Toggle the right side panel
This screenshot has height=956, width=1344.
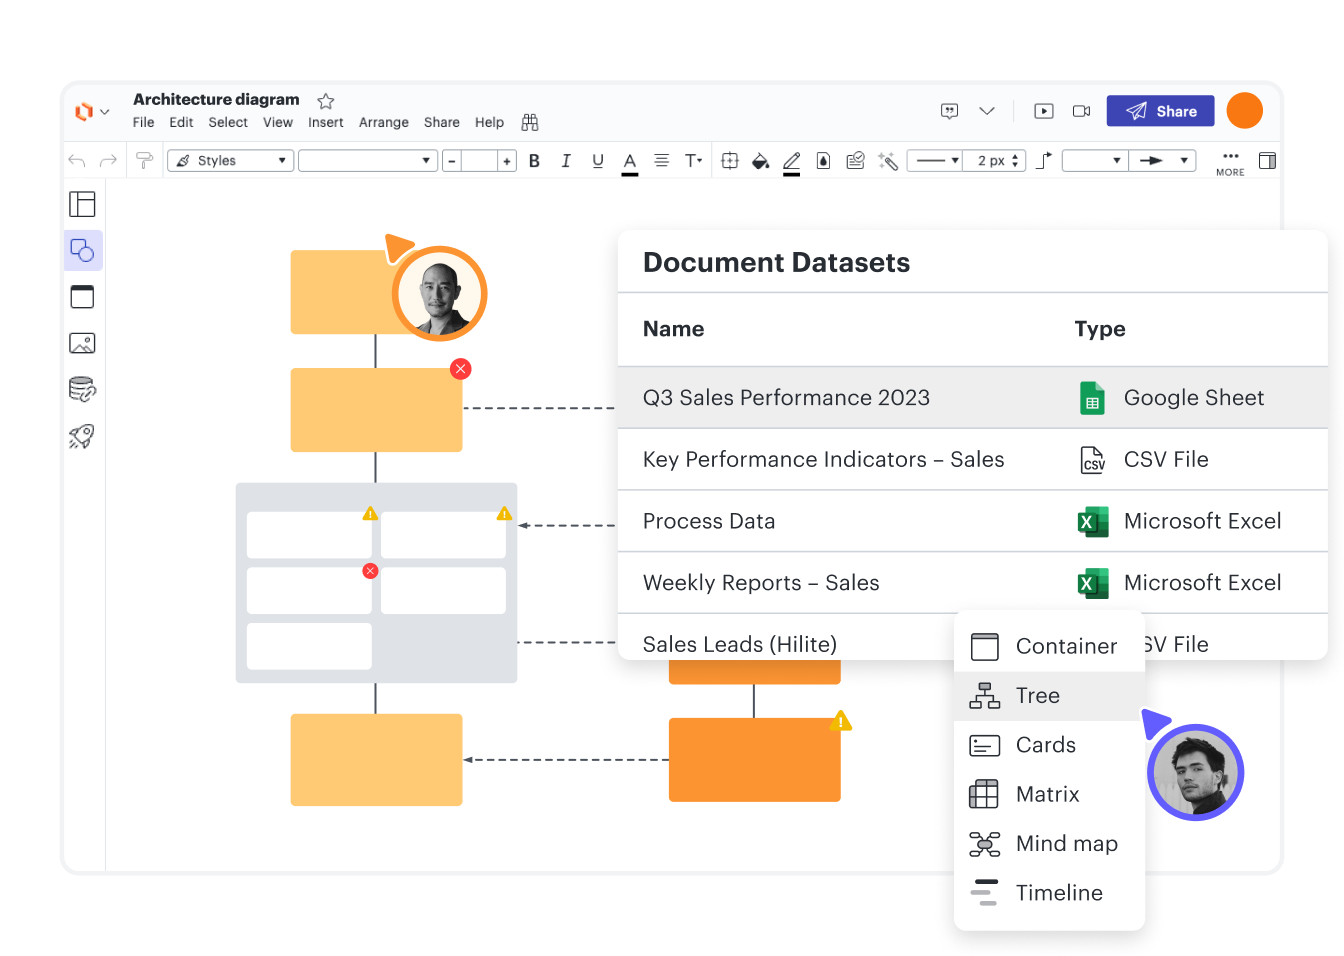(1267, 161)
